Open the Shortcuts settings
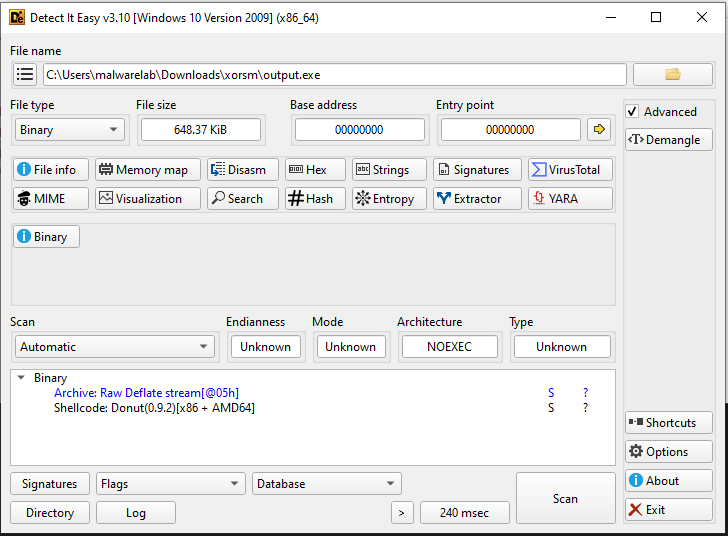The height and width of the screenshot is (536, 728). click(669, 423)
